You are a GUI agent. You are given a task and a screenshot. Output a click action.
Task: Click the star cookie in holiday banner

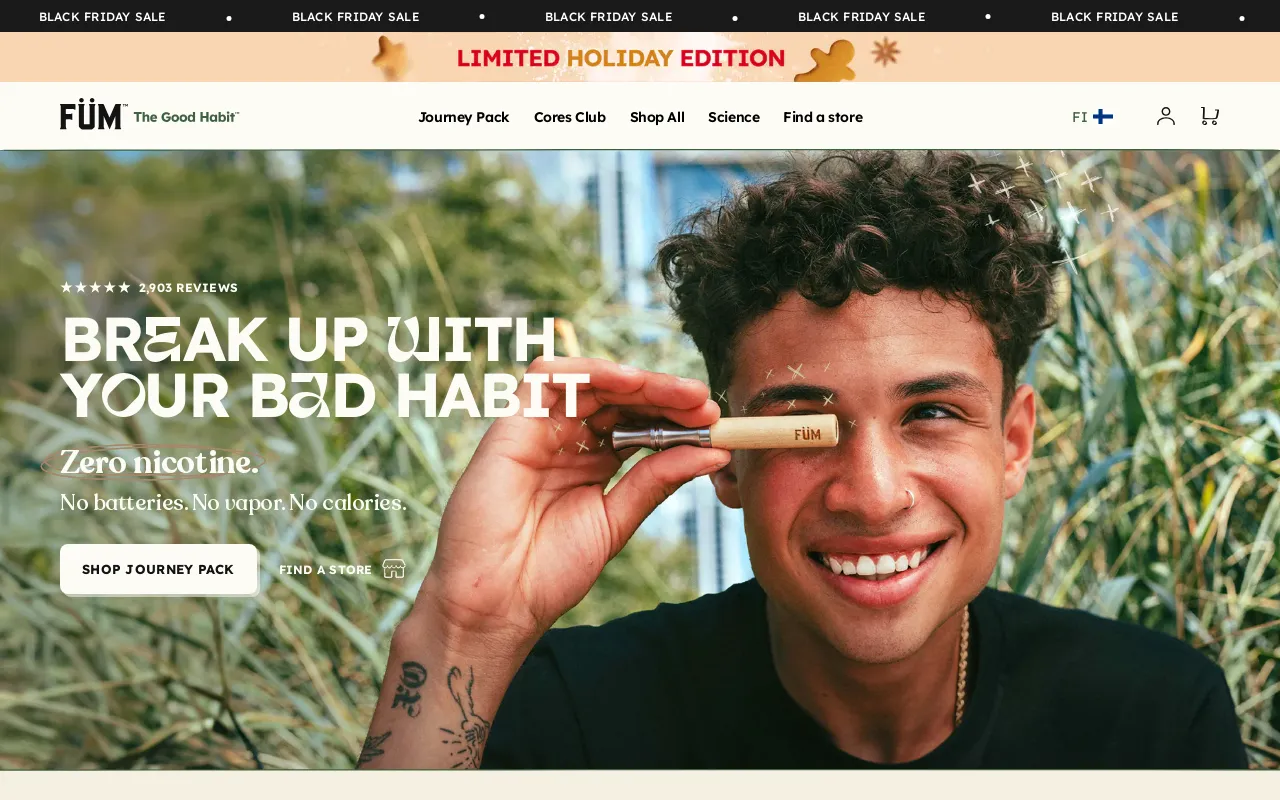393,57
